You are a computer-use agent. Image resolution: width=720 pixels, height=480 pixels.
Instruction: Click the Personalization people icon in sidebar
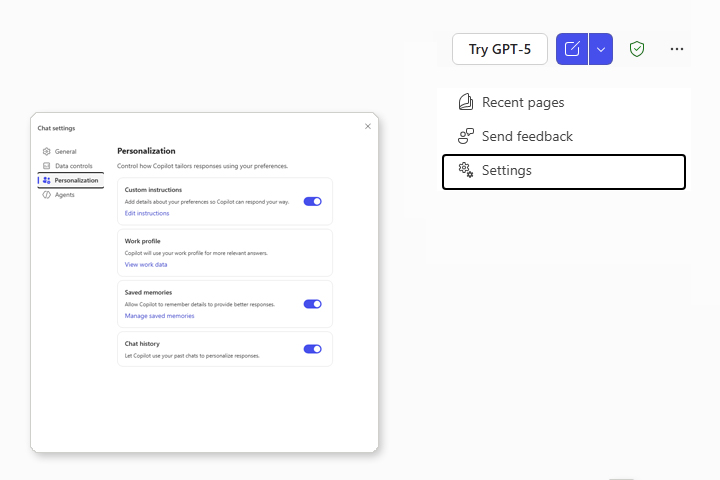point(46,180)
